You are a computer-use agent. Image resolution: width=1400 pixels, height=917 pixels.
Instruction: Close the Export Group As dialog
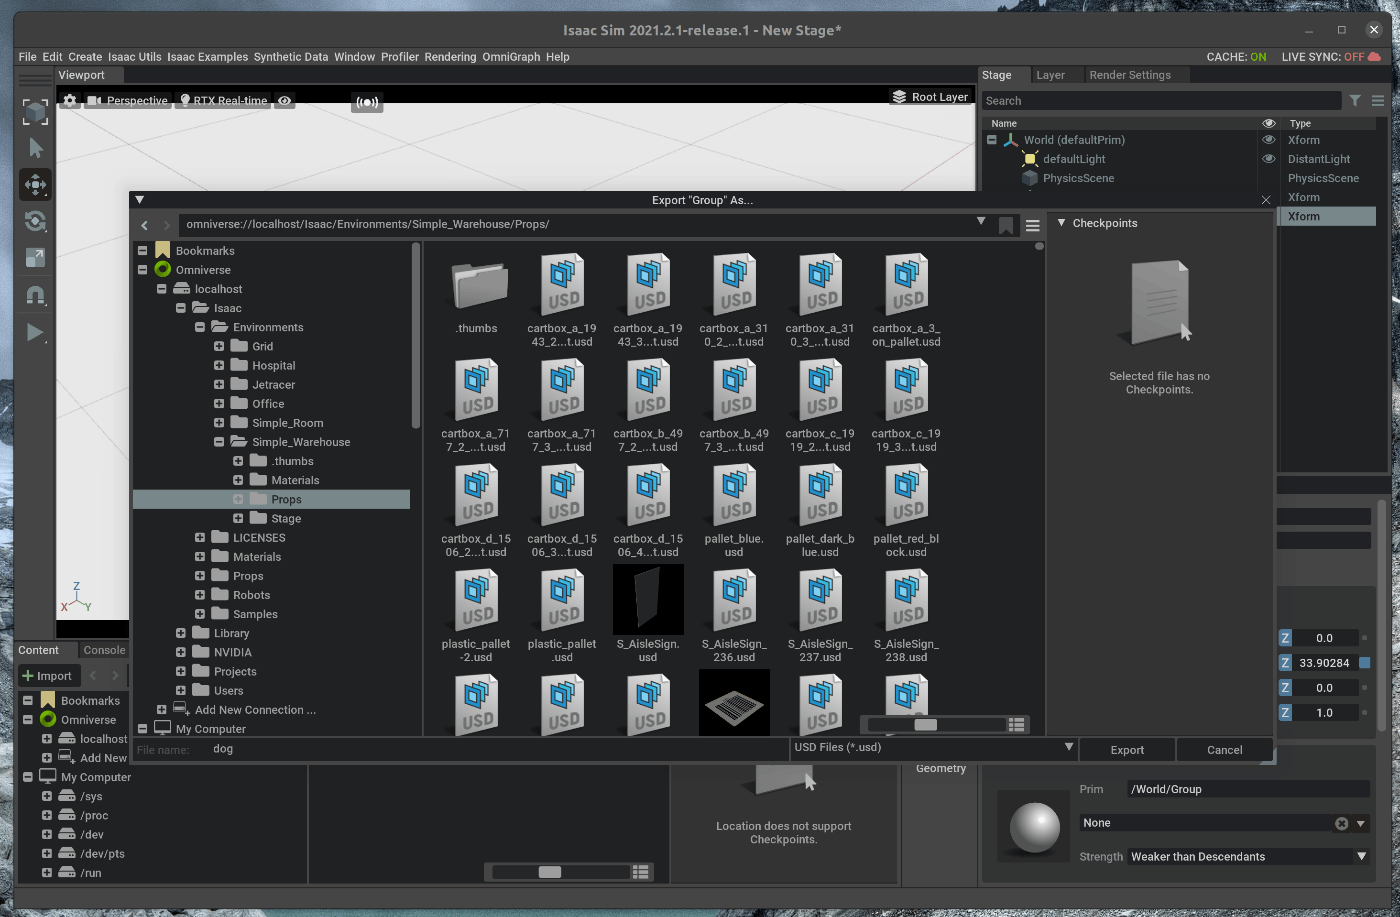[x=1265, y=200]
